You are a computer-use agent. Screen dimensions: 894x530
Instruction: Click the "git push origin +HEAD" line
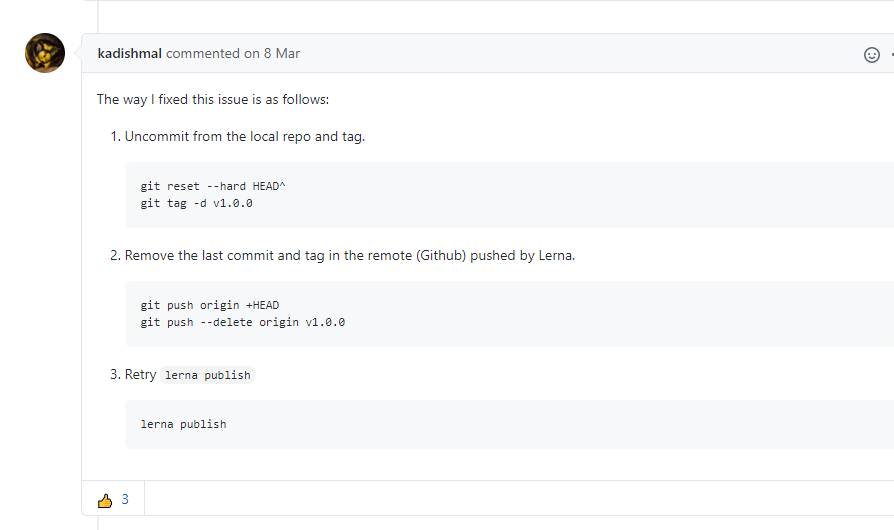point(210,305)
